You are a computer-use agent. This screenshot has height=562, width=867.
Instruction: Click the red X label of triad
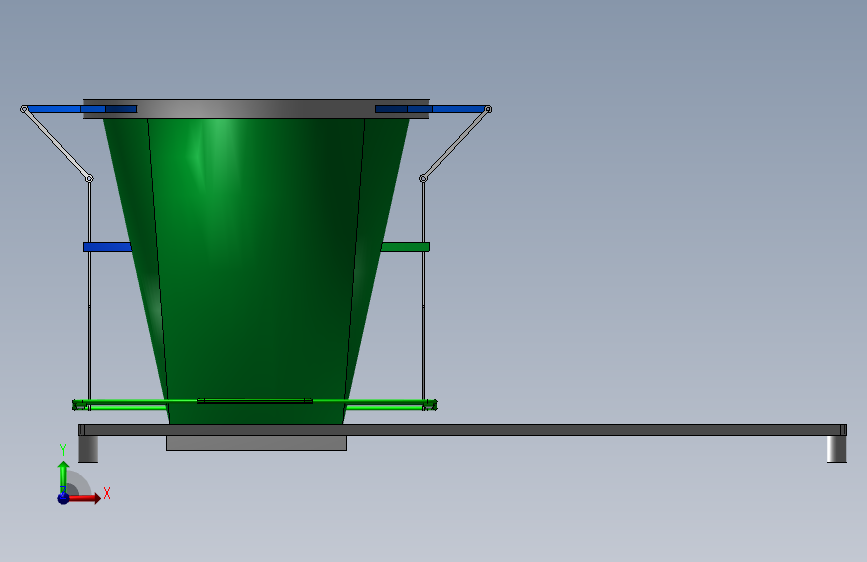[x=107, y=493]
